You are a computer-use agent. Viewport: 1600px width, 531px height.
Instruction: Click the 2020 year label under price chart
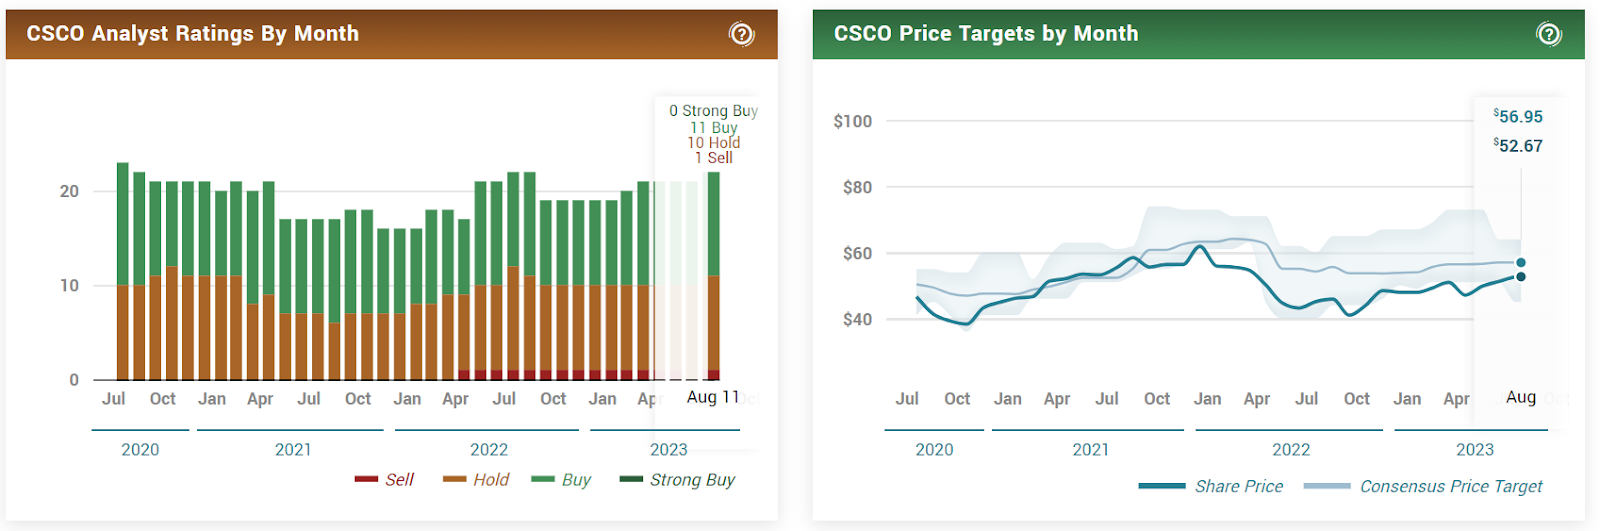tap(934, 450)
